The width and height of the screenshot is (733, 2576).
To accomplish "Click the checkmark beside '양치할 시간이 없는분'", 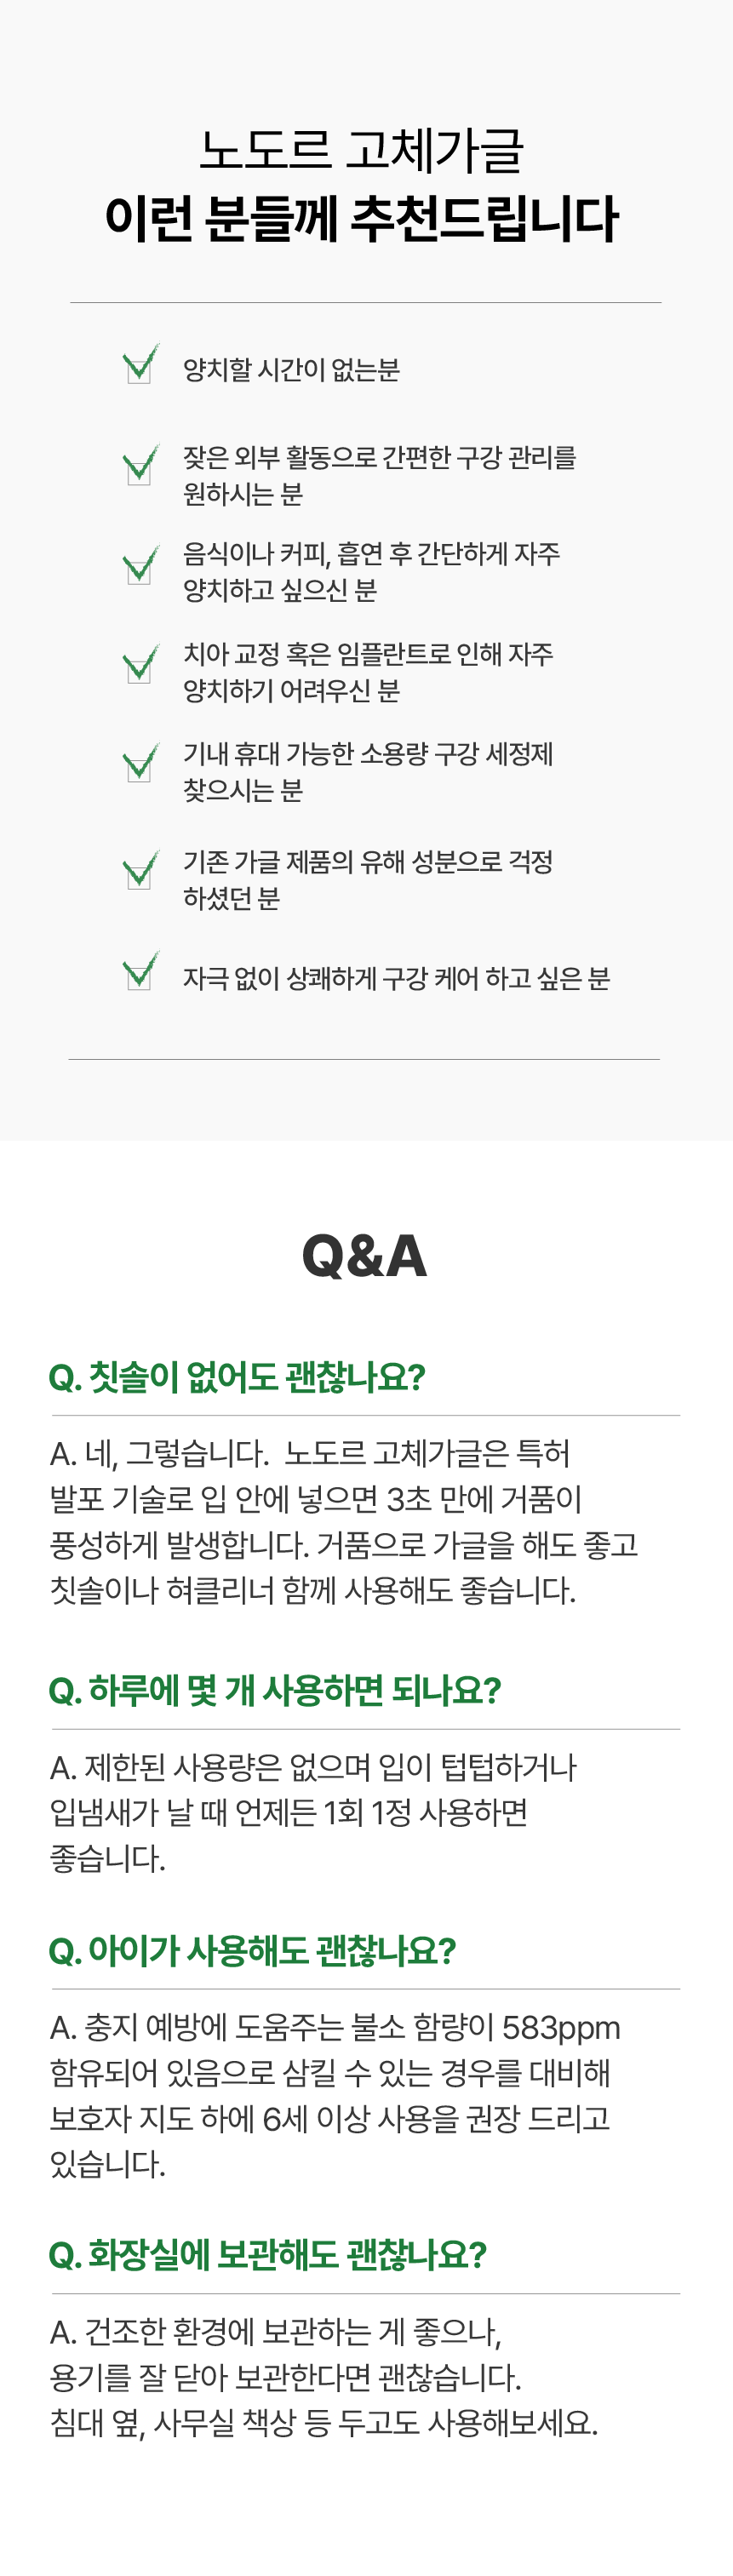I will coord(140,365).
